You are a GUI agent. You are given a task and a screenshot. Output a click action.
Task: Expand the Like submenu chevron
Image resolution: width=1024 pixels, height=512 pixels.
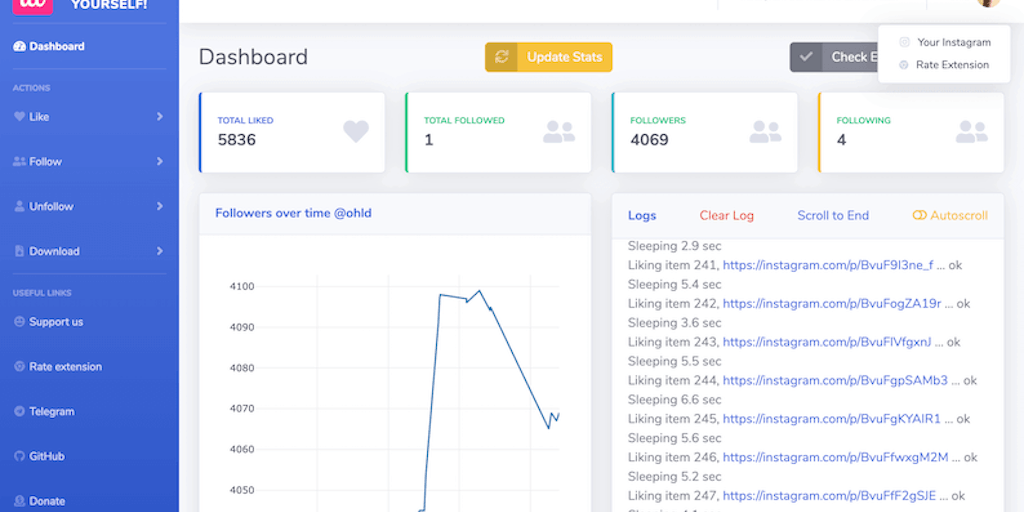click(159, 116)
